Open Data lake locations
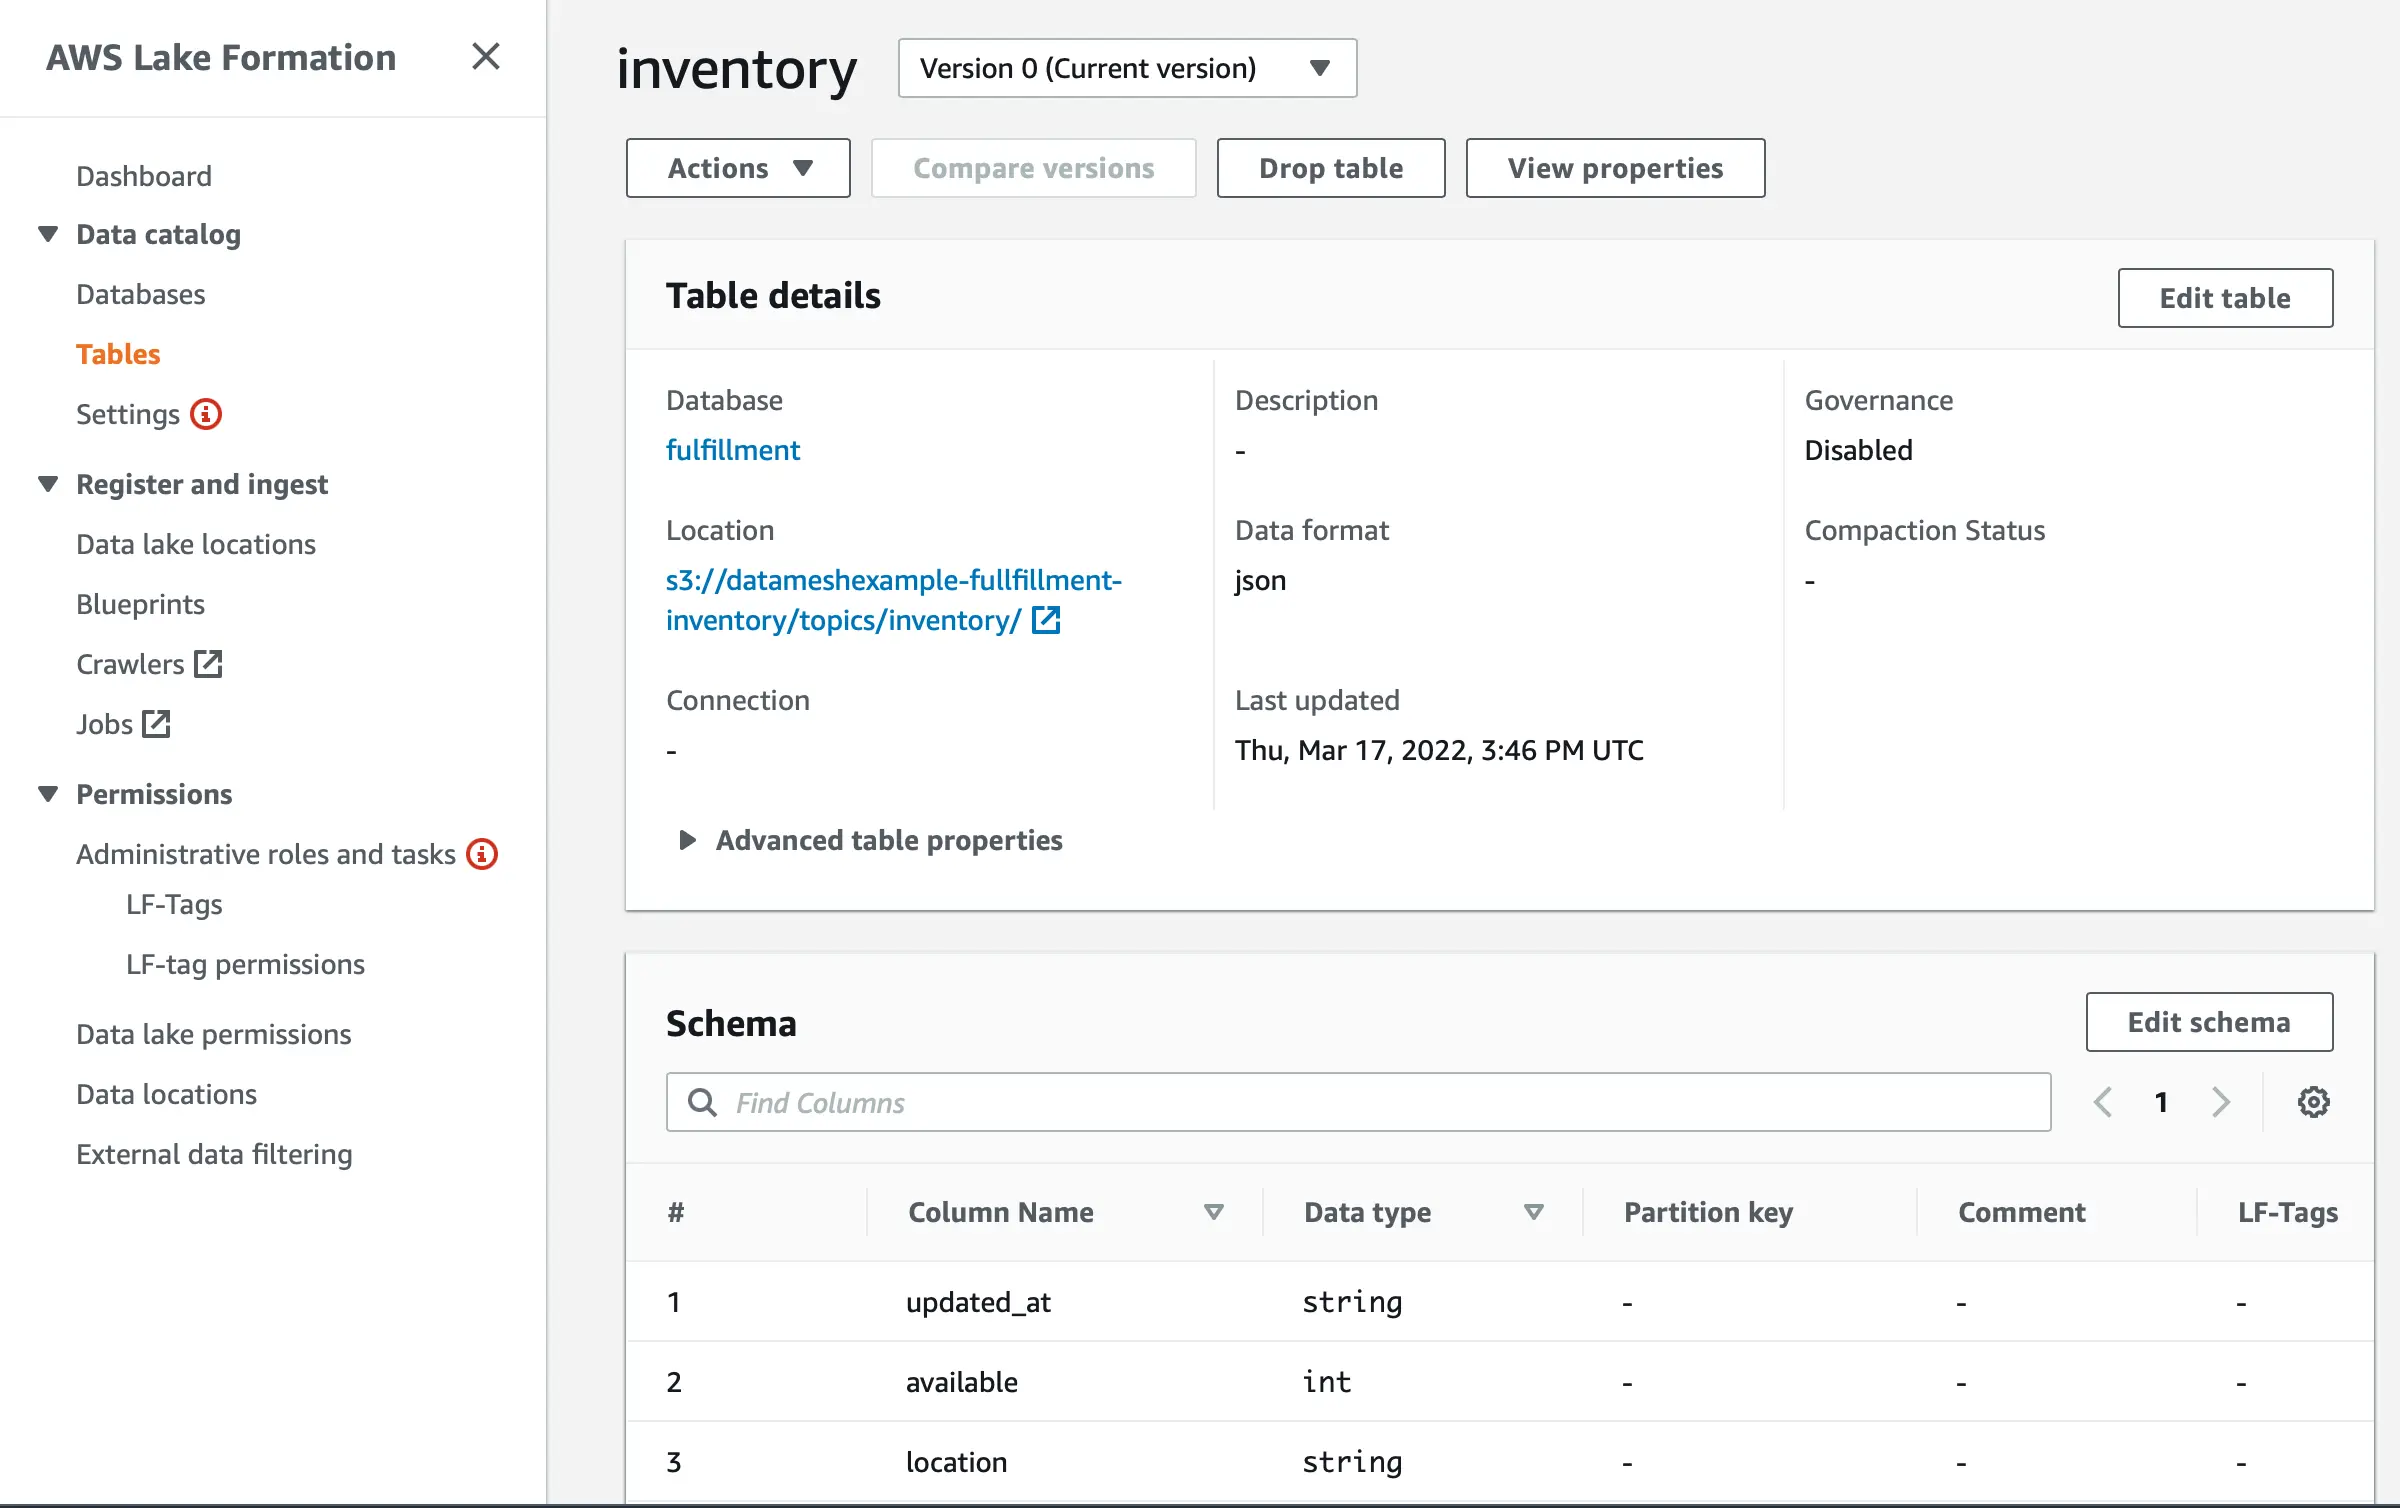This screenshot has height=1508, width=2400. tap(196, 544)
